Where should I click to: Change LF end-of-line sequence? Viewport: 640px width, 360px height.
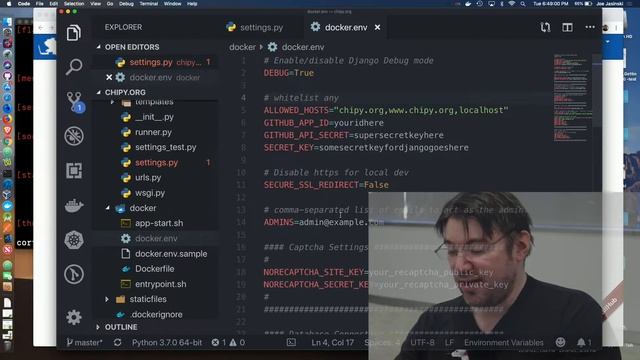(449, 342)
